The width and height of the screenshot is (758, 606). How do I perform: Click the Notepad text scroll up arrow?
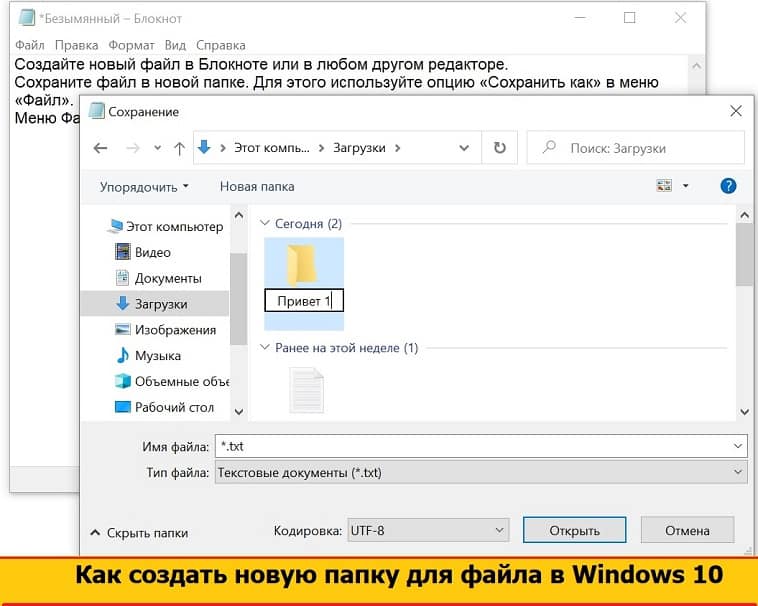tap(696, 66)
